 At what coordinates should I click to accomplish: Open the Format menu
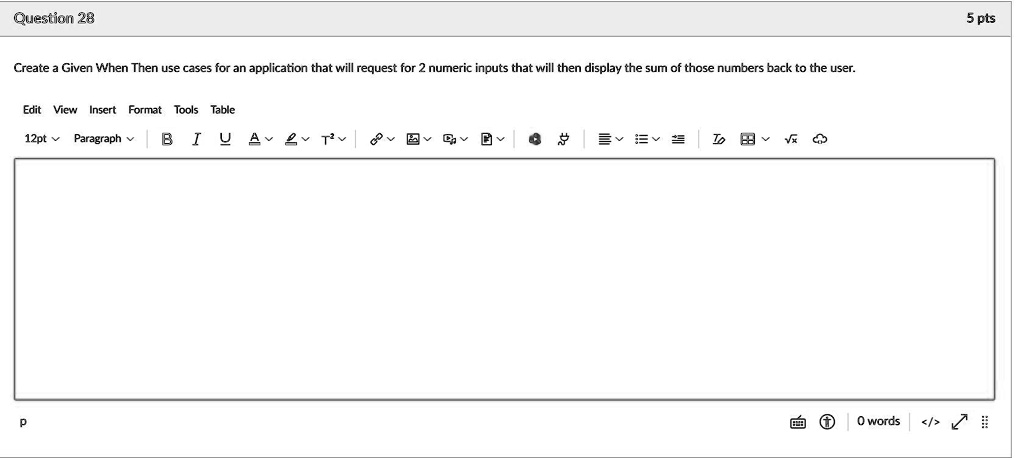pyautogui.click(x=145, y=109)
